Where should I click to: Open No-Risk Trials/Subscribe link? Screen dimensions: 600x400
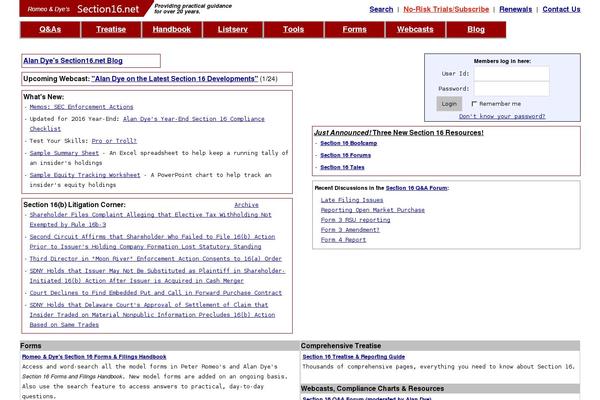point(446,9)
